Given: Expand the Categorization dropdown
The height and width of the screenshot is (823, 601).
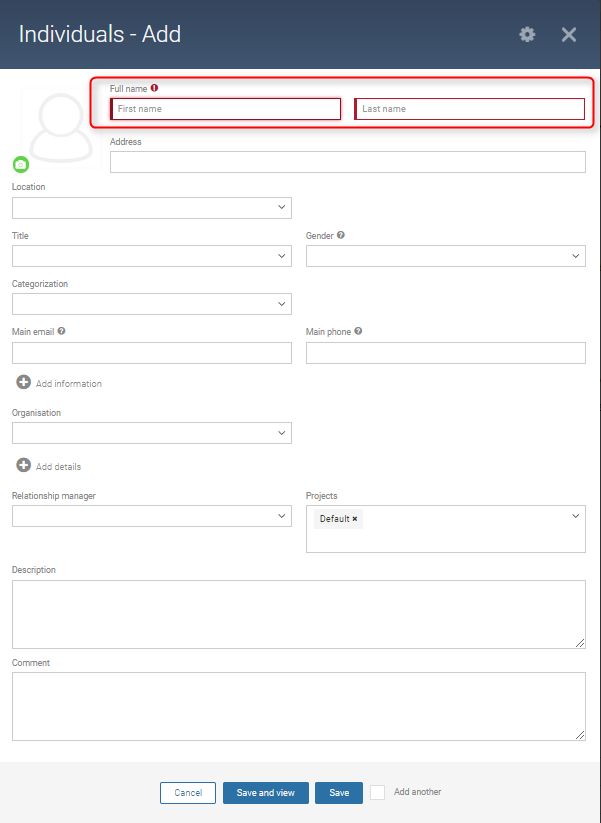Looking at the screenshot, I should [152, 304].
